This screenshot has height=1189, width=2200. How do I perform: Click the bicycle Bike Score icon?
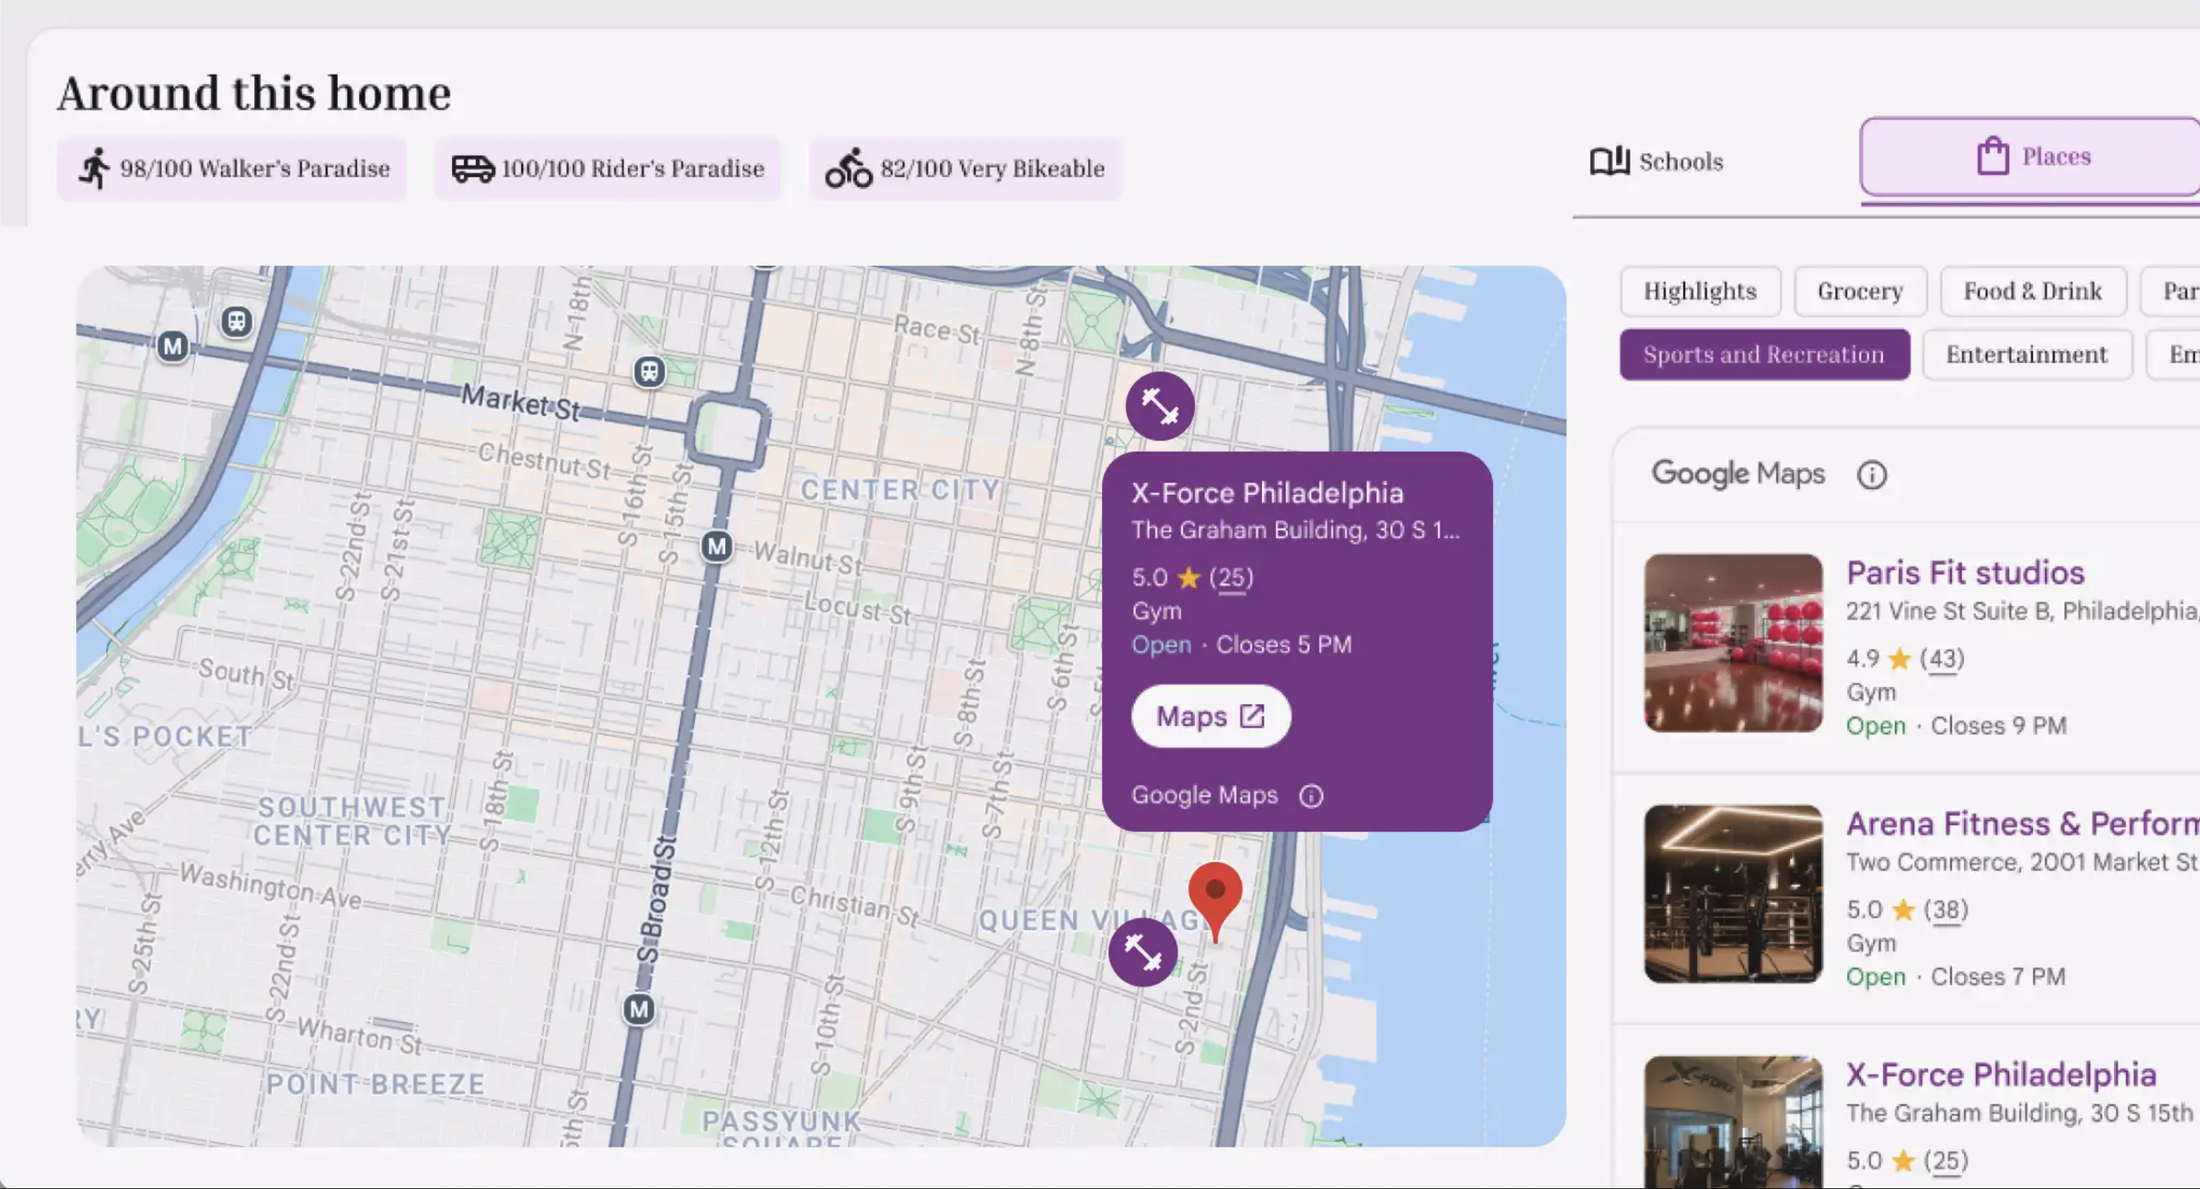tap(848, 168)
